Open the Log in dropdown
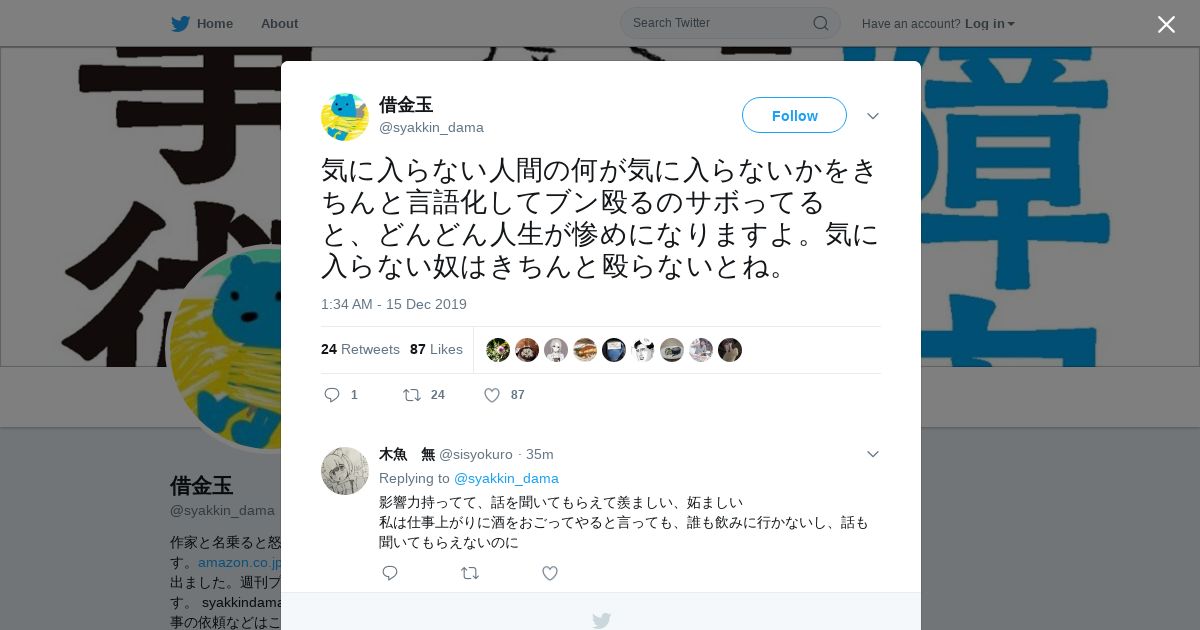 pos(990,23)
